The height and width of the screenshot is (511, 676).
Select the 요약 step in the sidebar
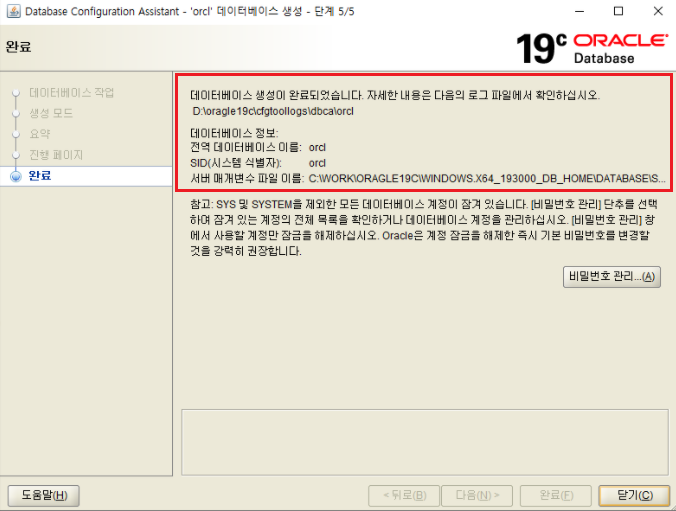(x=39, y=134)
